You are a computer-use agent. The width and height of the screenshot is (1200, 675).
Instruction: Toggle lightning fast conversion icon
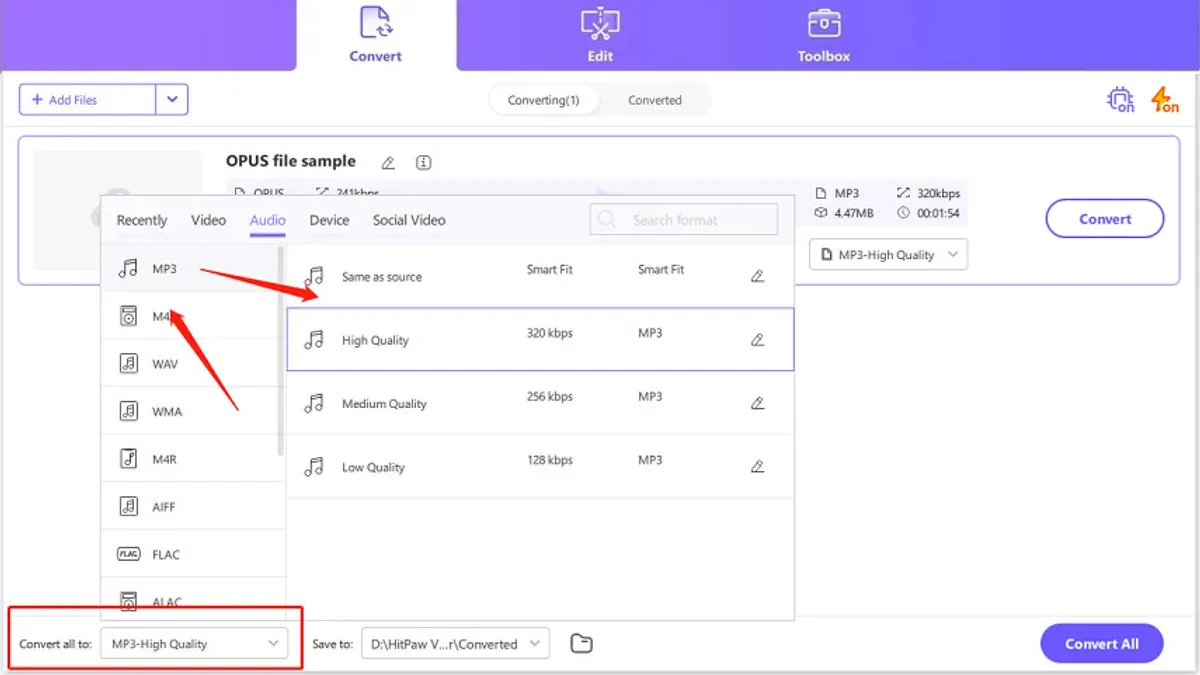(1164, 100)
